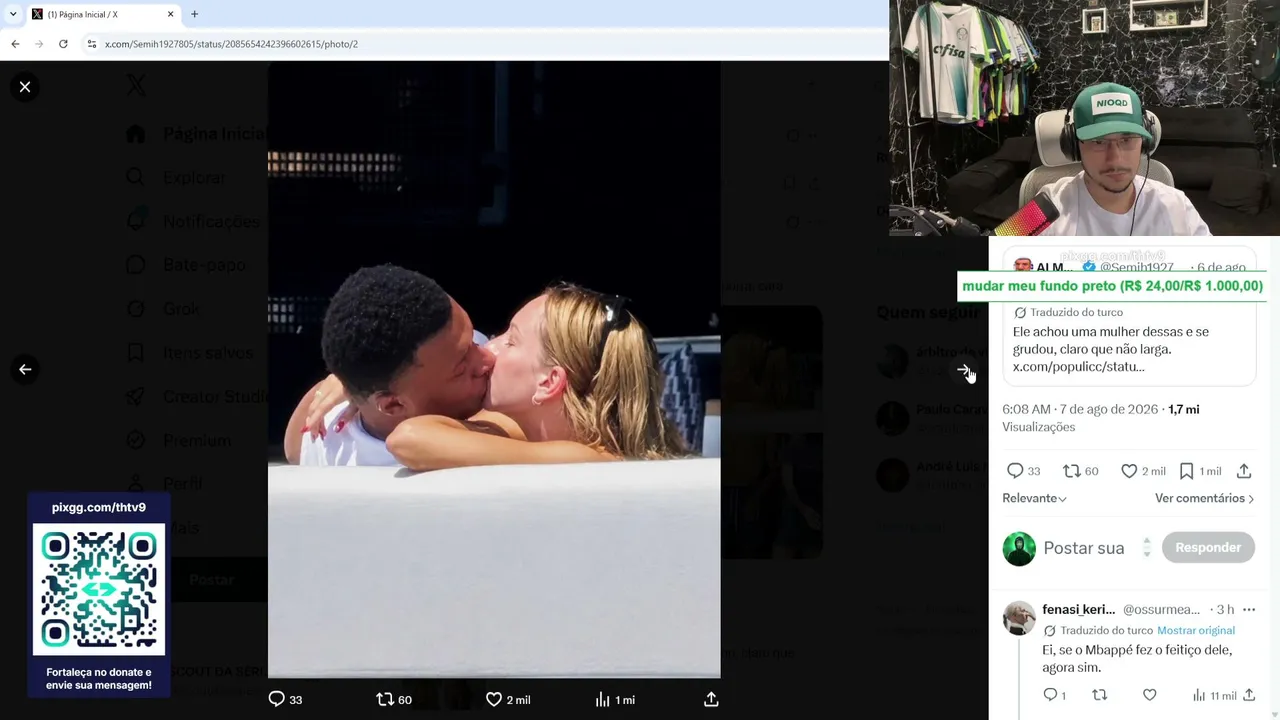Open fenasi_keri username link
1280x720 pixels.
[1078, 610]
